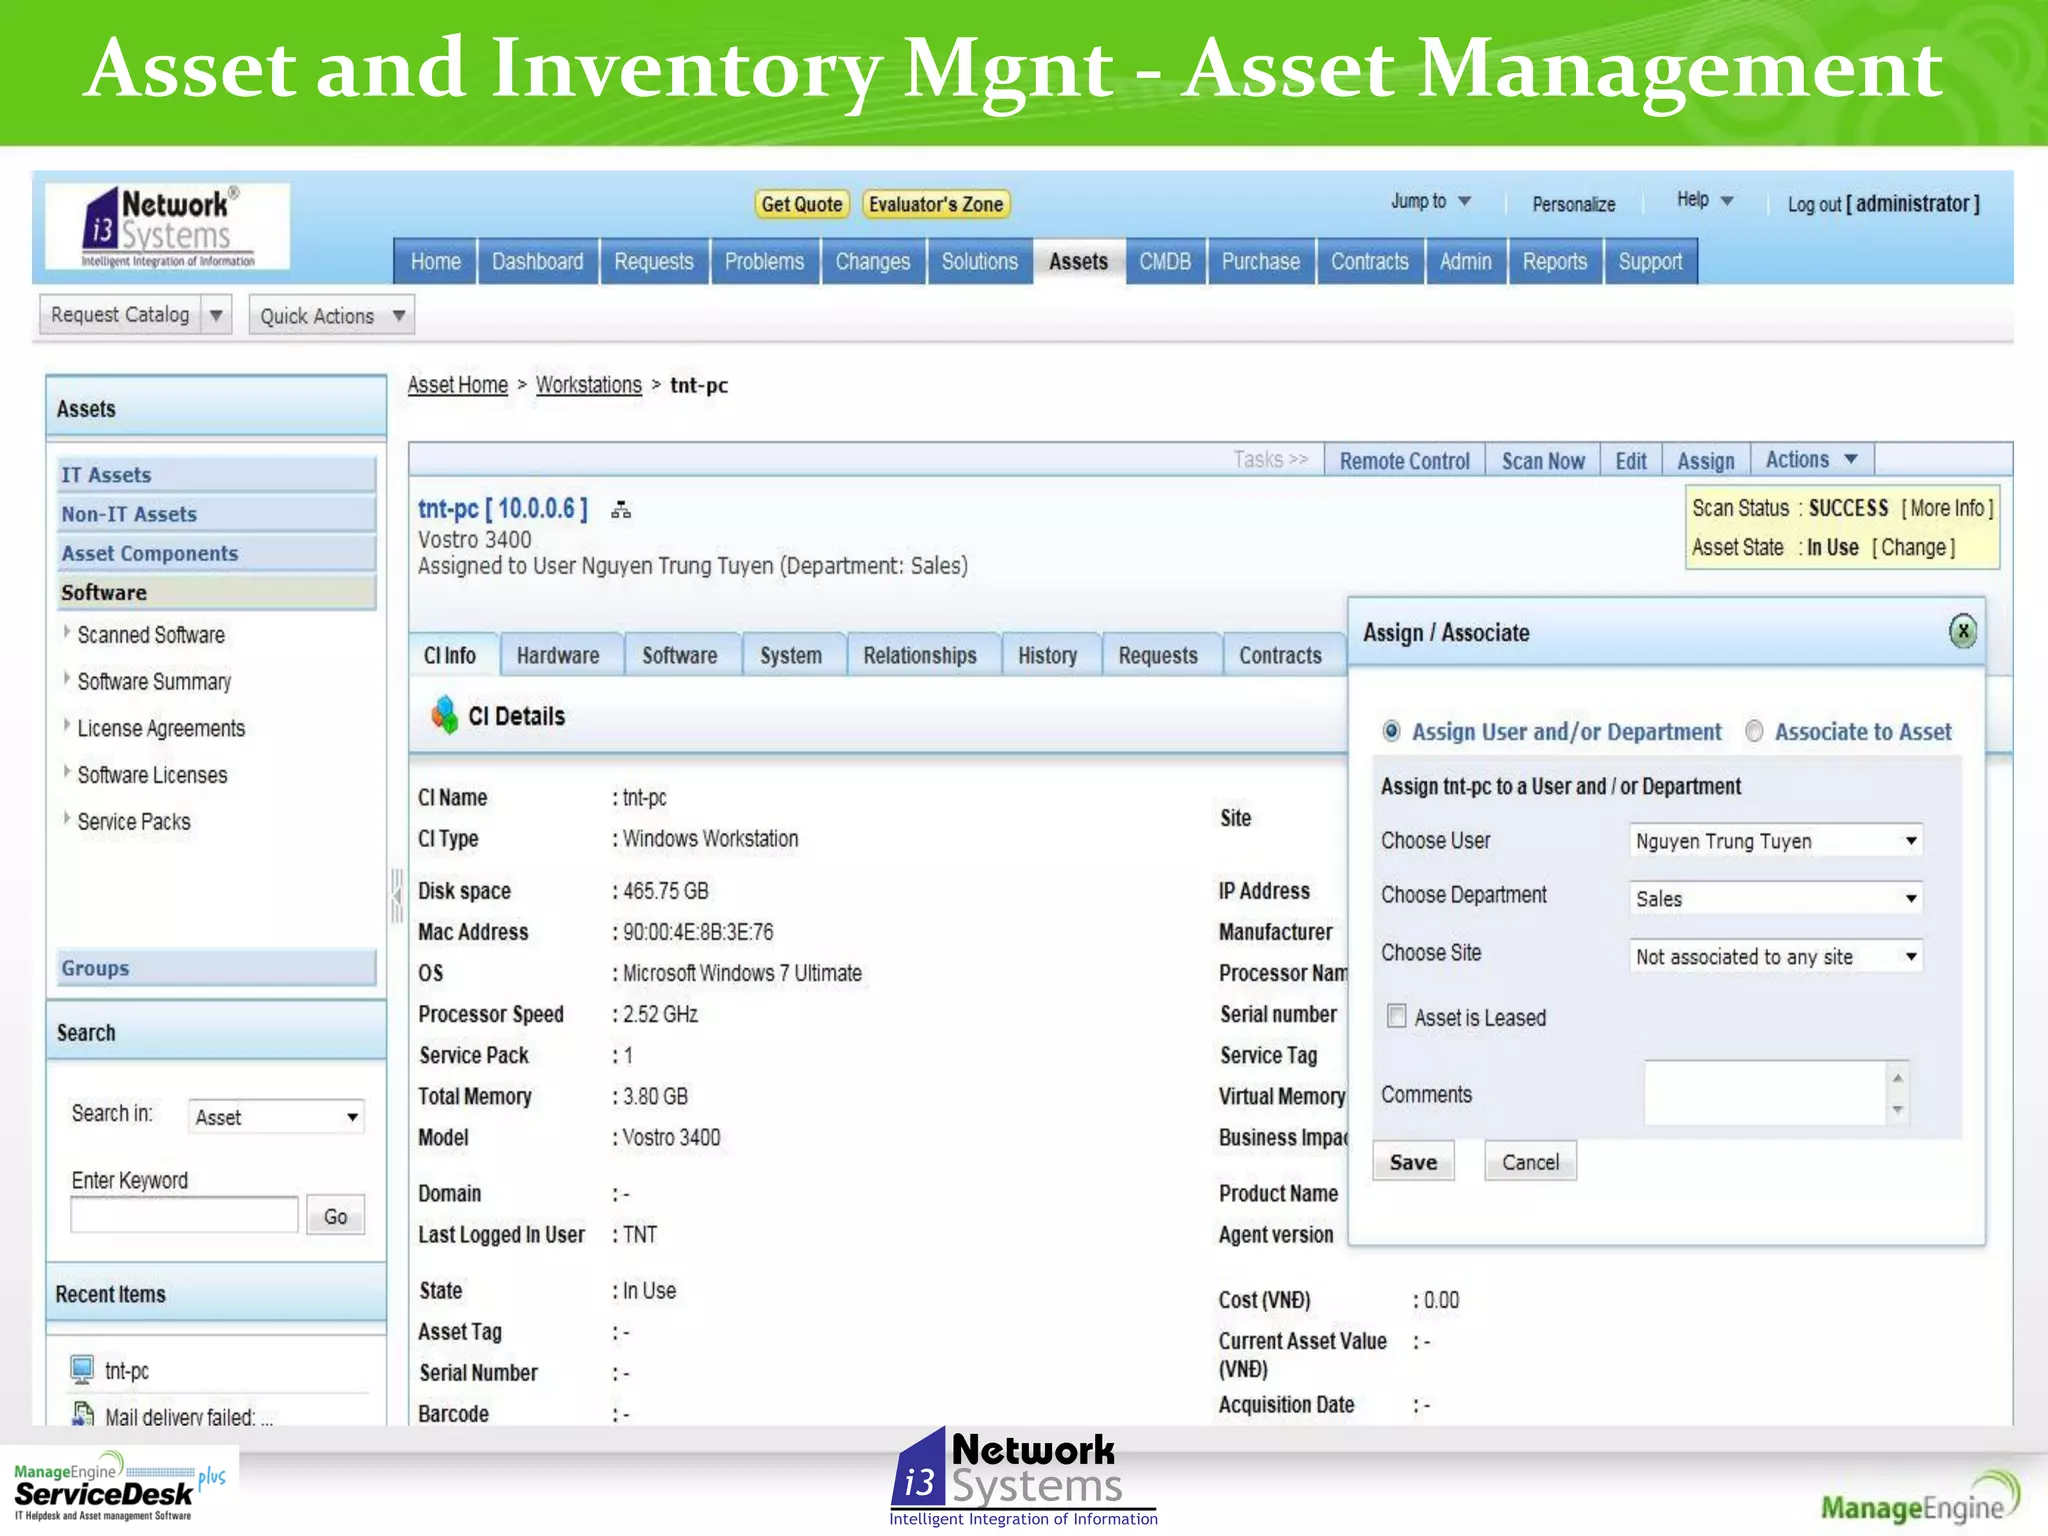
Task: Click the Assign task button
Action: [x=1706, y=460]
